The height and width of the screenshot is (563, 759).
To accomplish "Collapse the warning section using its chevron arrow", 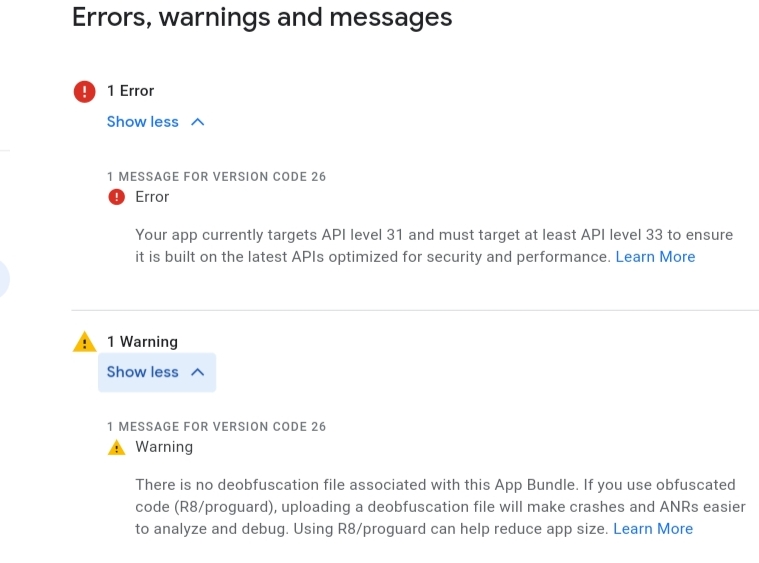I will point(197,372).
